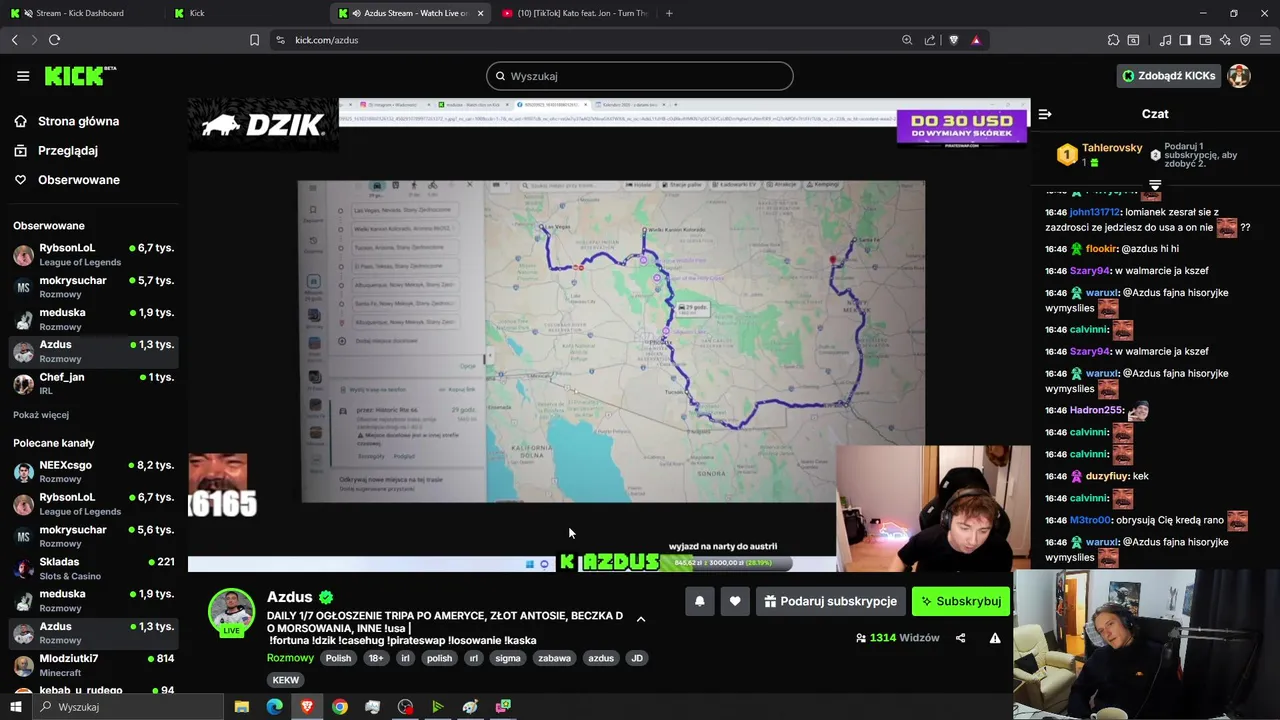Open Leo AI sparkle icon
1280x720 pixels.
[1225, 40]
